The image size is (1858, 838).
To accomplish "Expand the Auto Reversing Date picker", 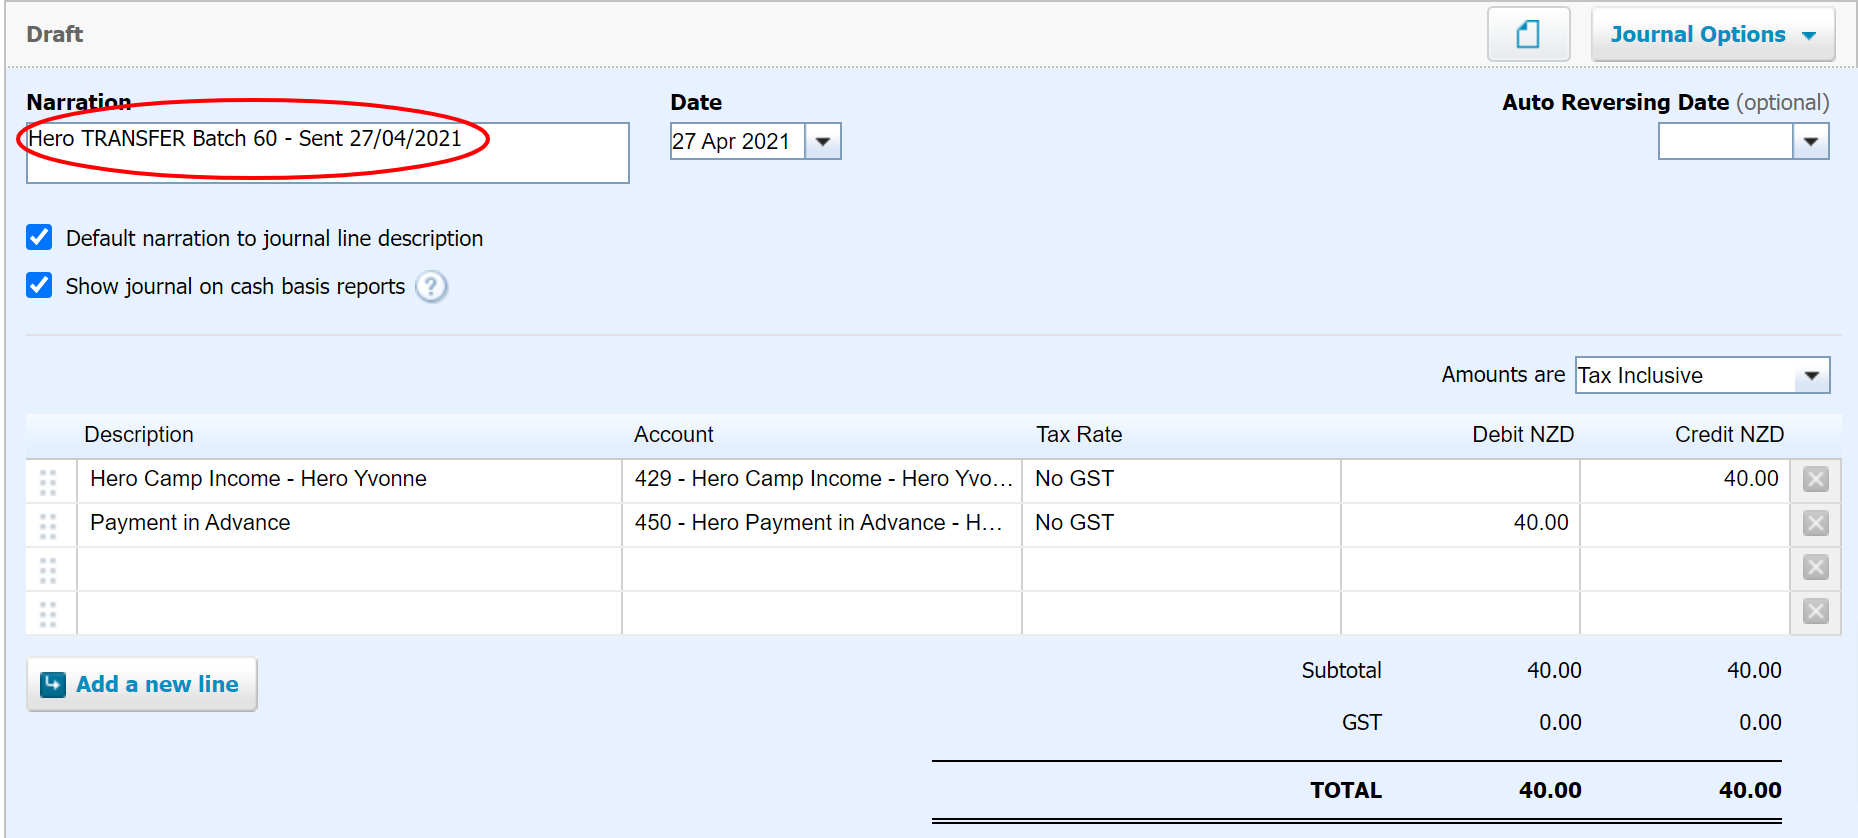I will coord(1810,141).
